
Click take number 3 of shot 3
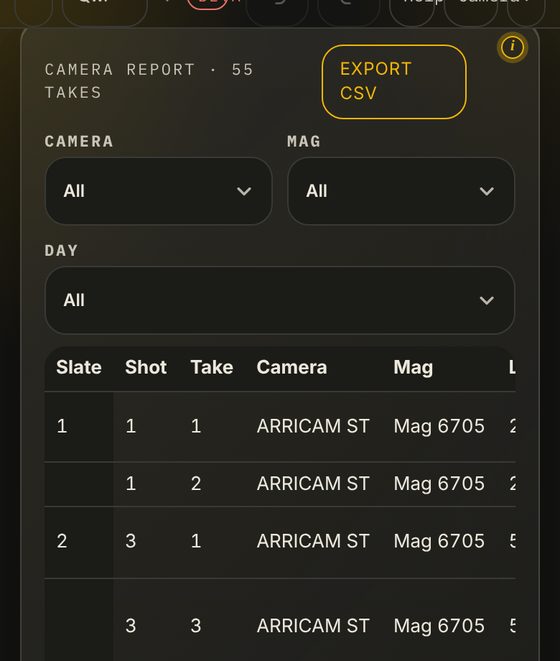click(196, 626)
